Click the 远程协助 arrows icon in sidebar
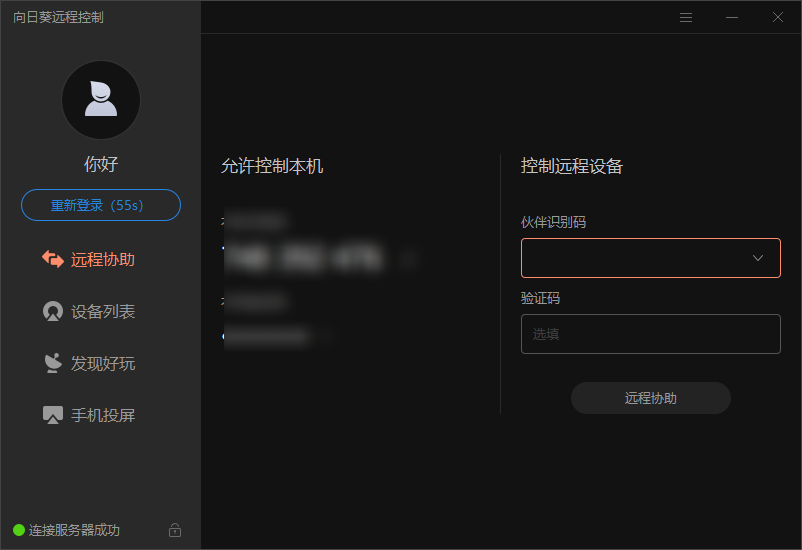This screenshot has height=550, width=802. click(53, 259)
